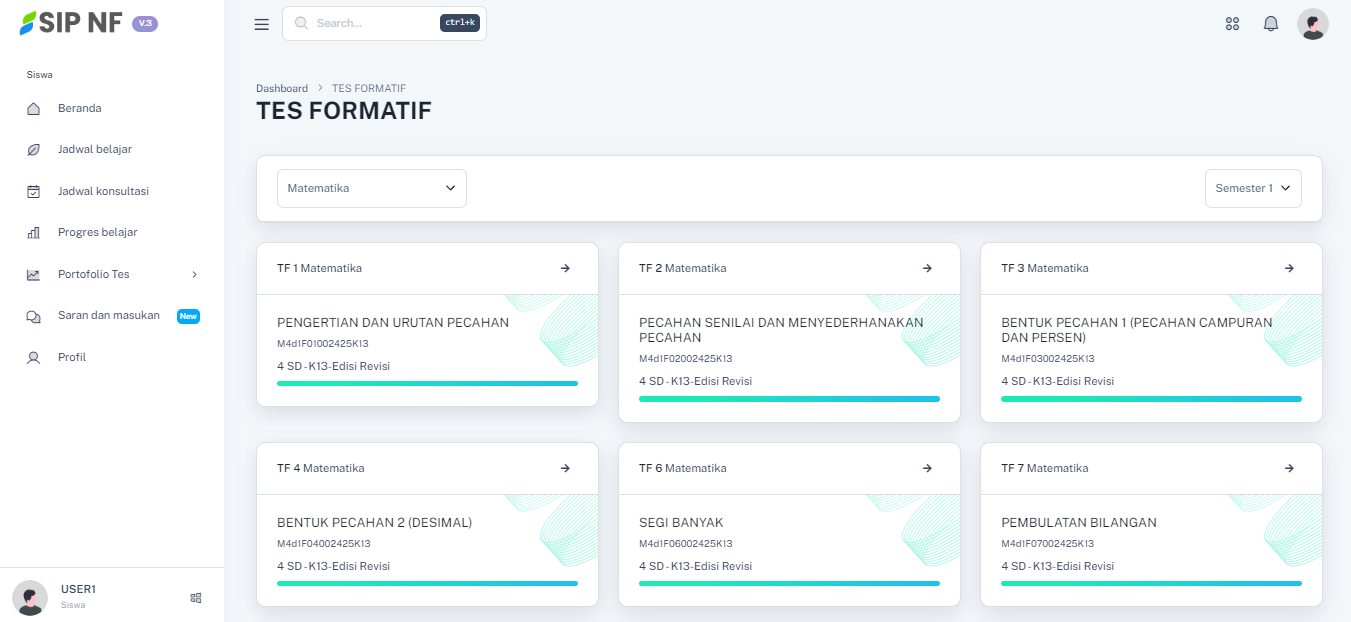This screenshot has height=622, width=1351.
Task: Click the arrow on TF 7 card
Action: pyautogui.click(x=1289, y=468)
